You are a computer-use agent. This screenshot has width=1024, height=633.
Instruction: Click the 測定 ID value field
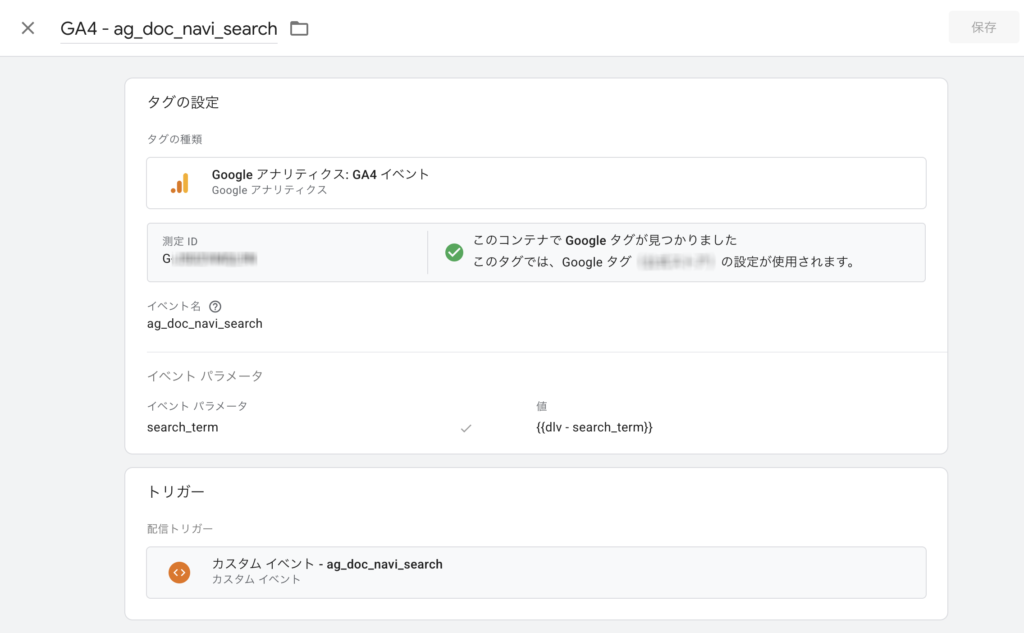(214, 259)
